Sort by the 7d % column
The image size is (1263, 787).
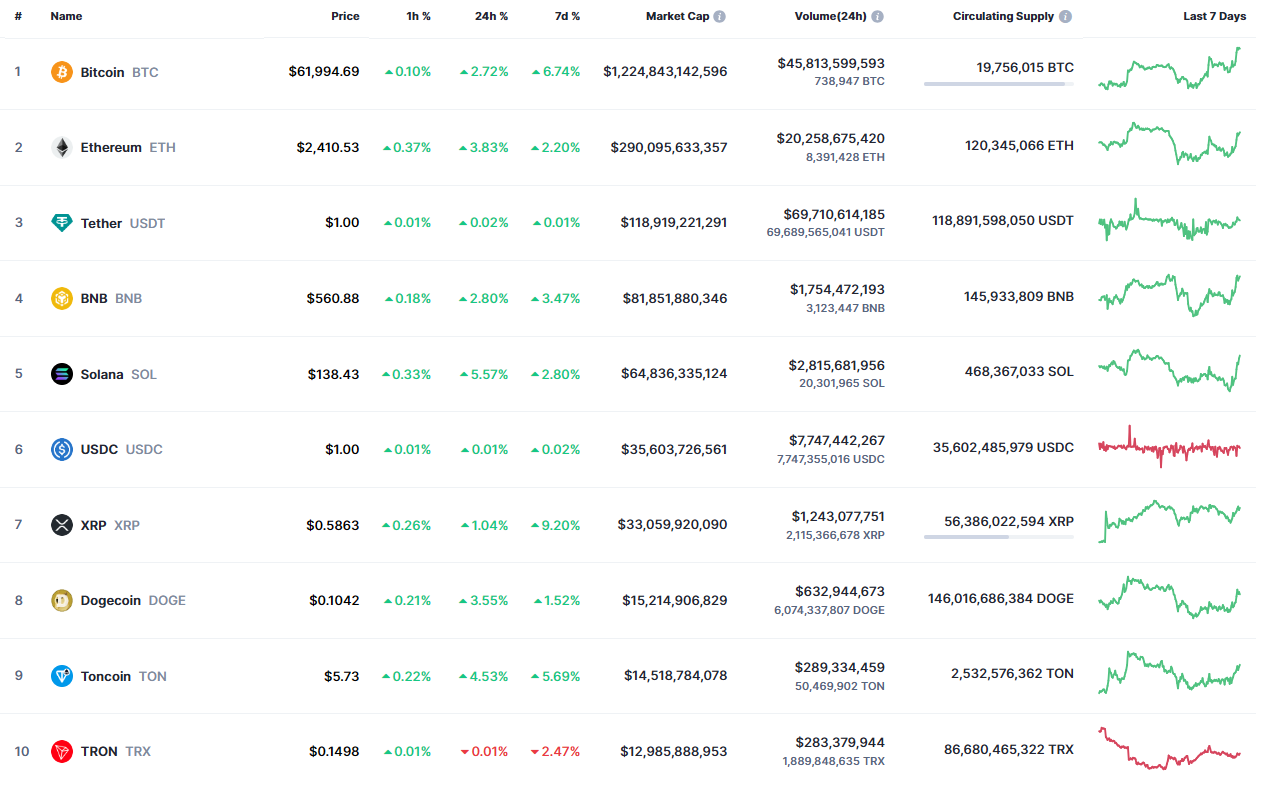[567, 17]
